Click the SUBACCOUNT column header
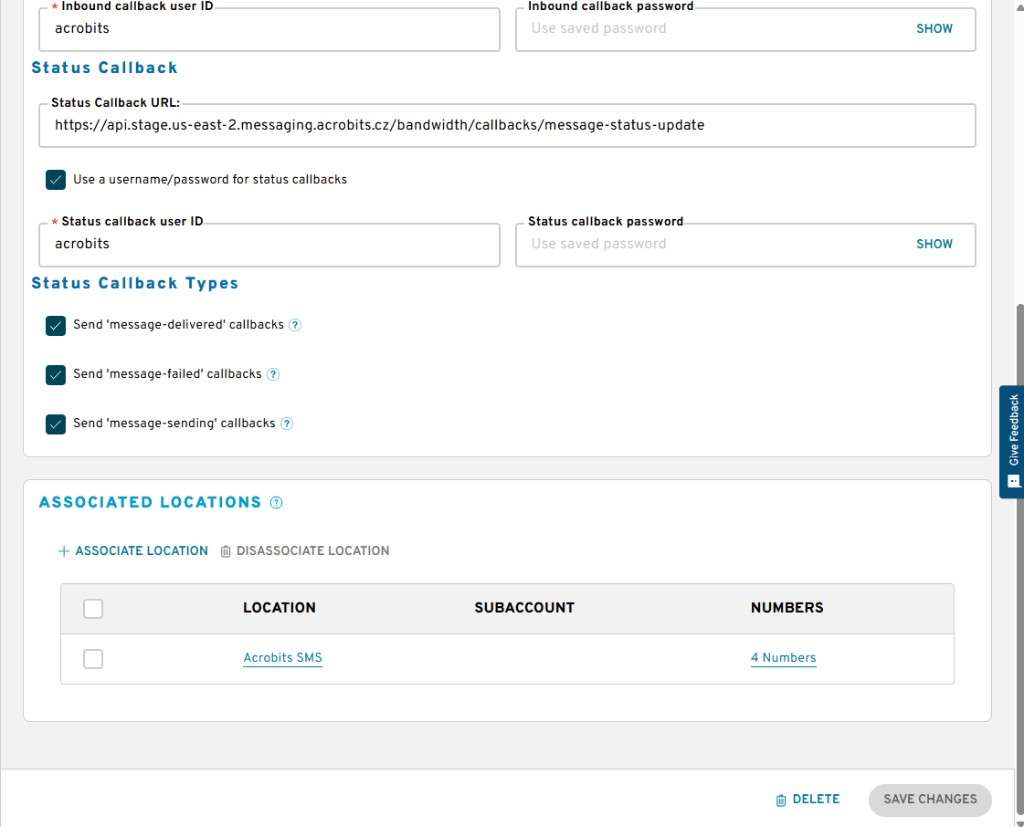 tap(524, 608)
